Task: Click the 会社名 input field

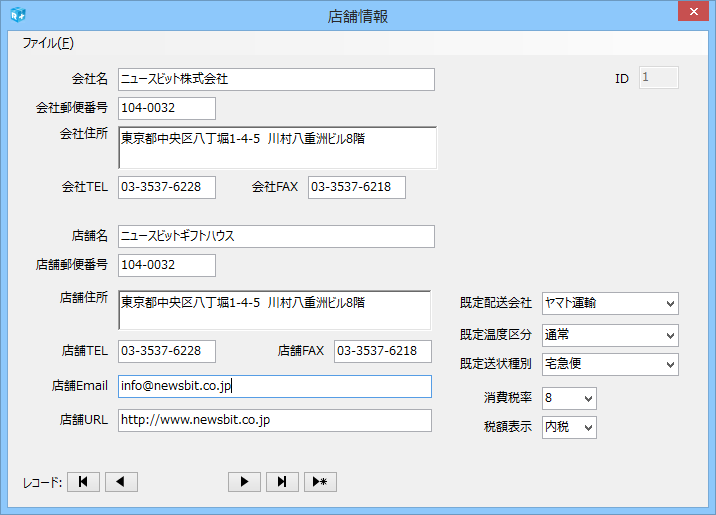Action: [x=276, y=79]
